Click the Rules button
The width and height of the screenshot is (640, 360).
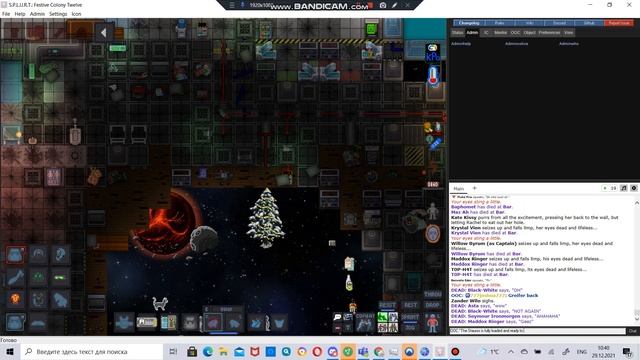[499, 23]
